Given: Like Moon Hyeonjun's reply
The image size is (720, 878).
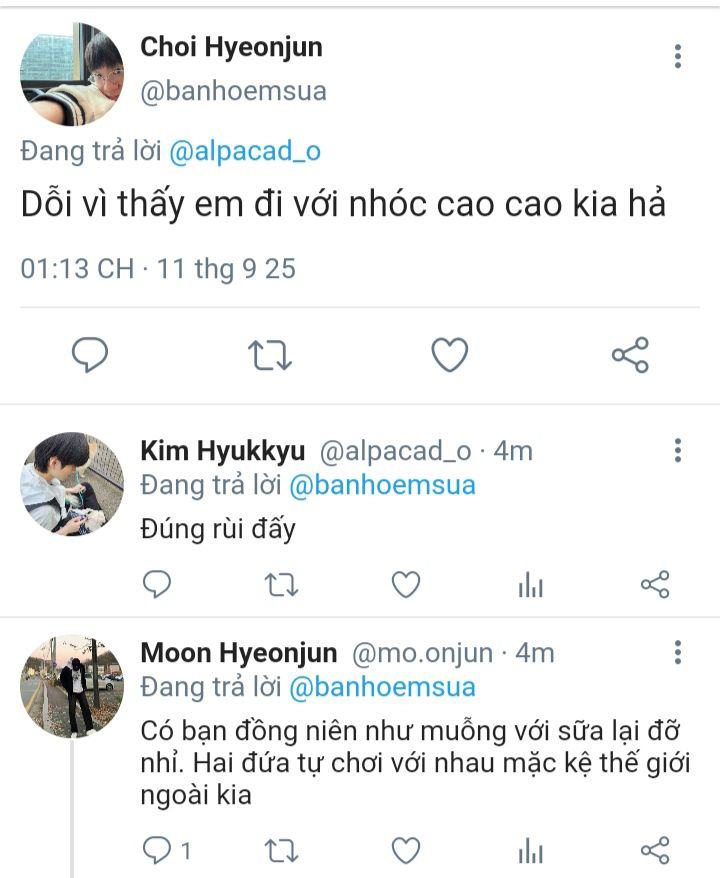Looking at the screenshot, I should [405, 851].
